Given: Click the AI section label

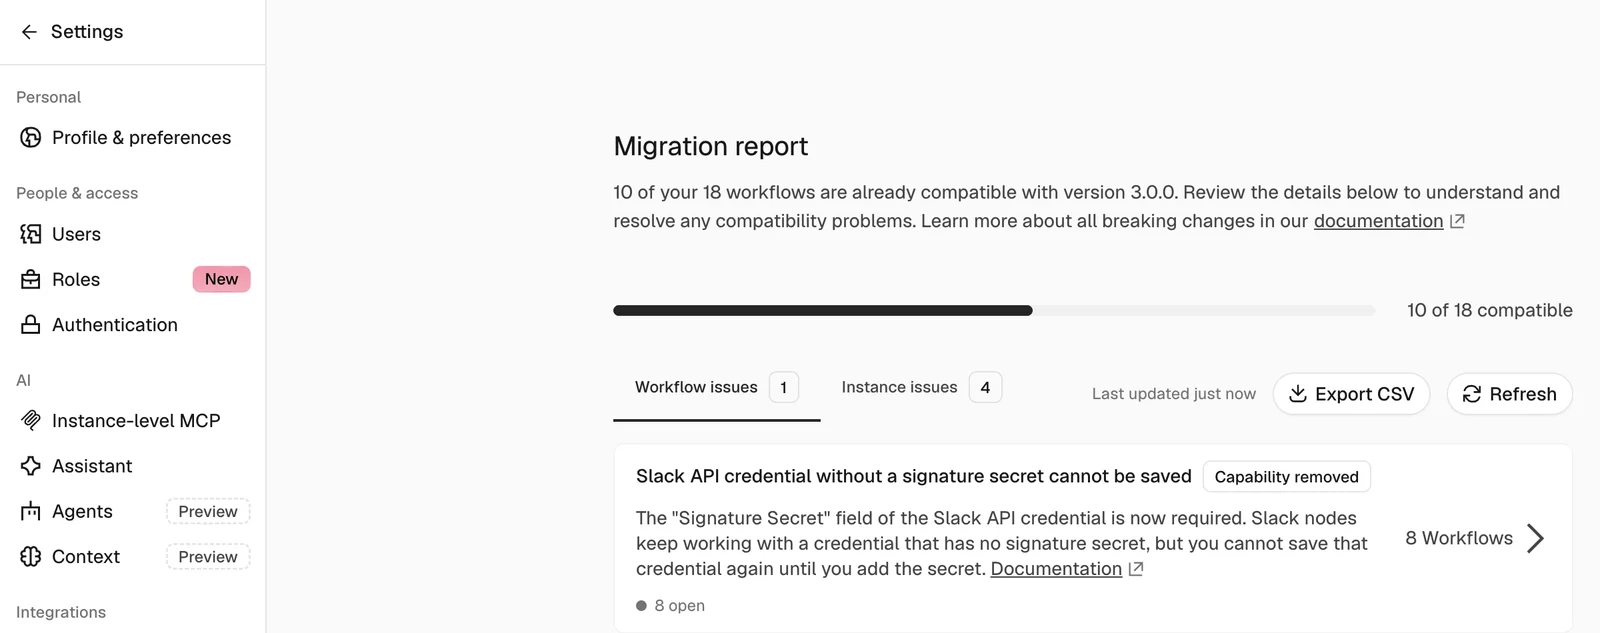Looking at the screenshot, I should 23,380.
